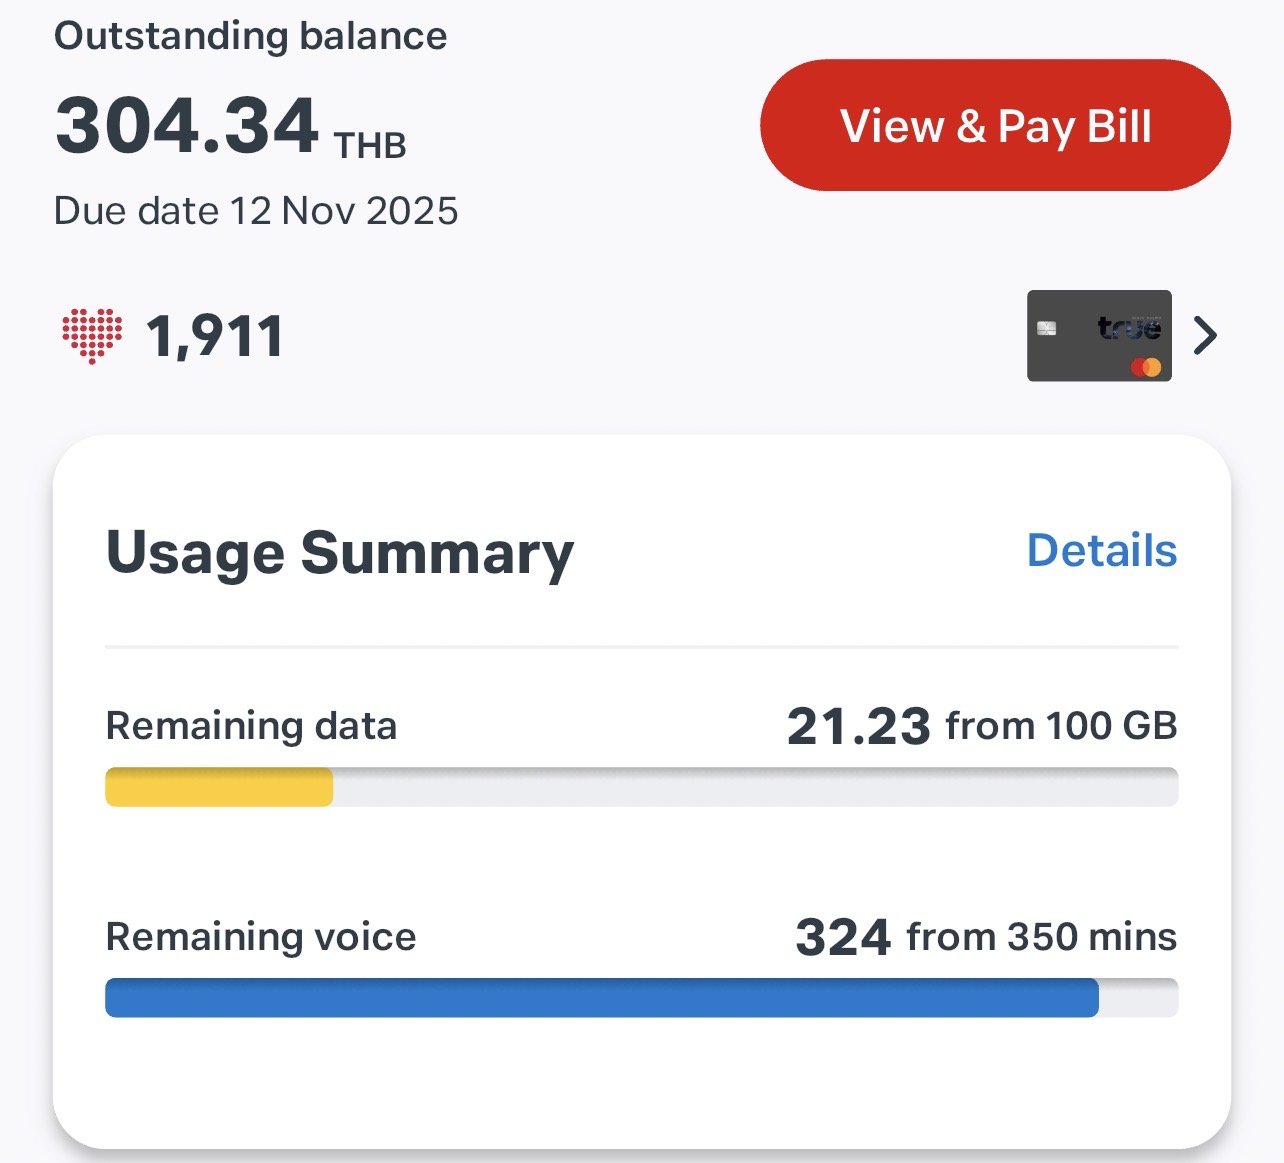Click the blue remaining voice progress bar
The image size is (1284, 1163).
point(641,998)
